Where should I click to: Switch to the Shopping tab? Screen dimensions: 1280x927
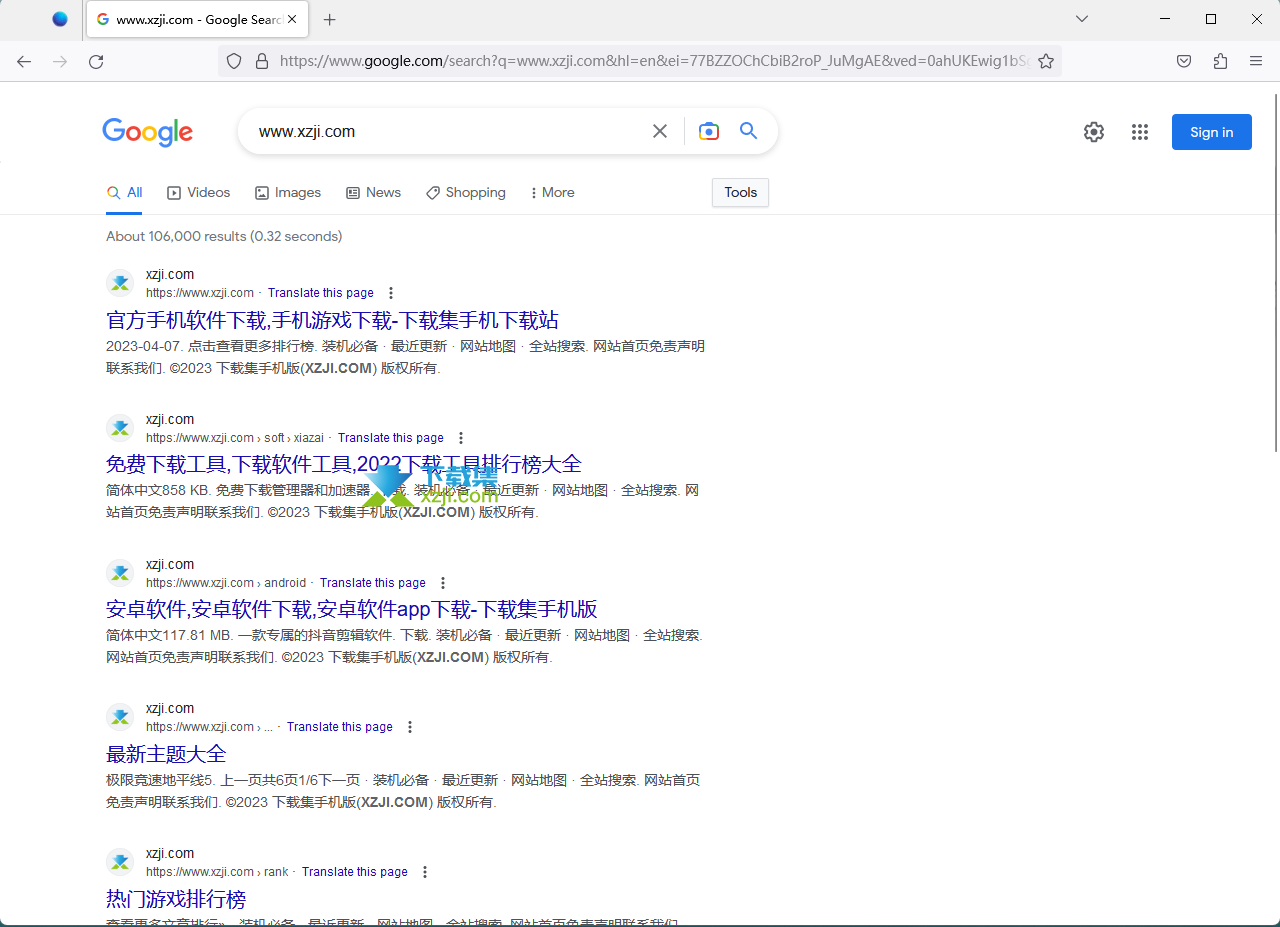tap(466, 192)
